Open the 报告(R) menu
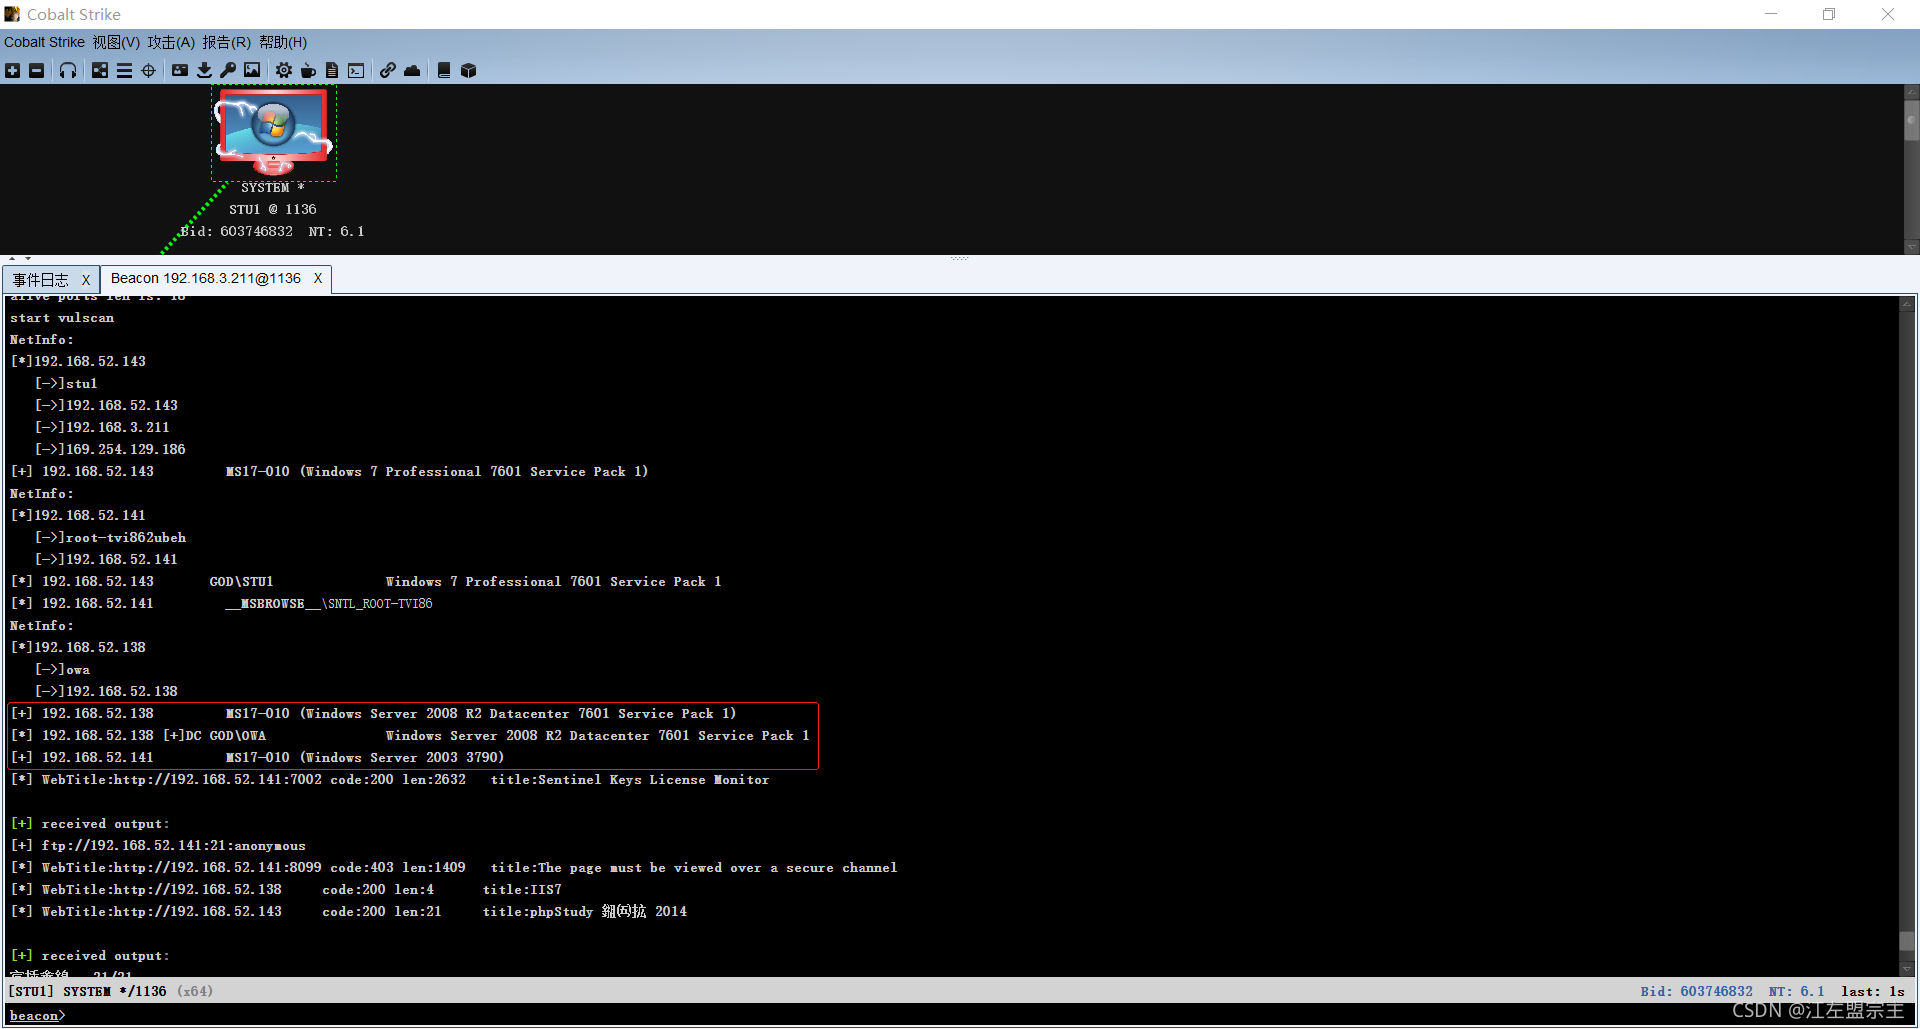 226,42
